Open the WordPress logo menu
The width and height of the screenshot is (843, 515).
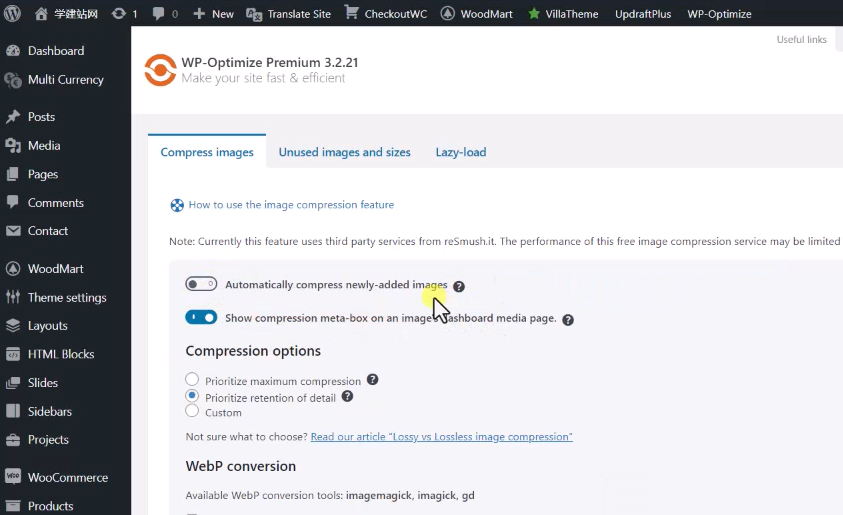point(12,13)
